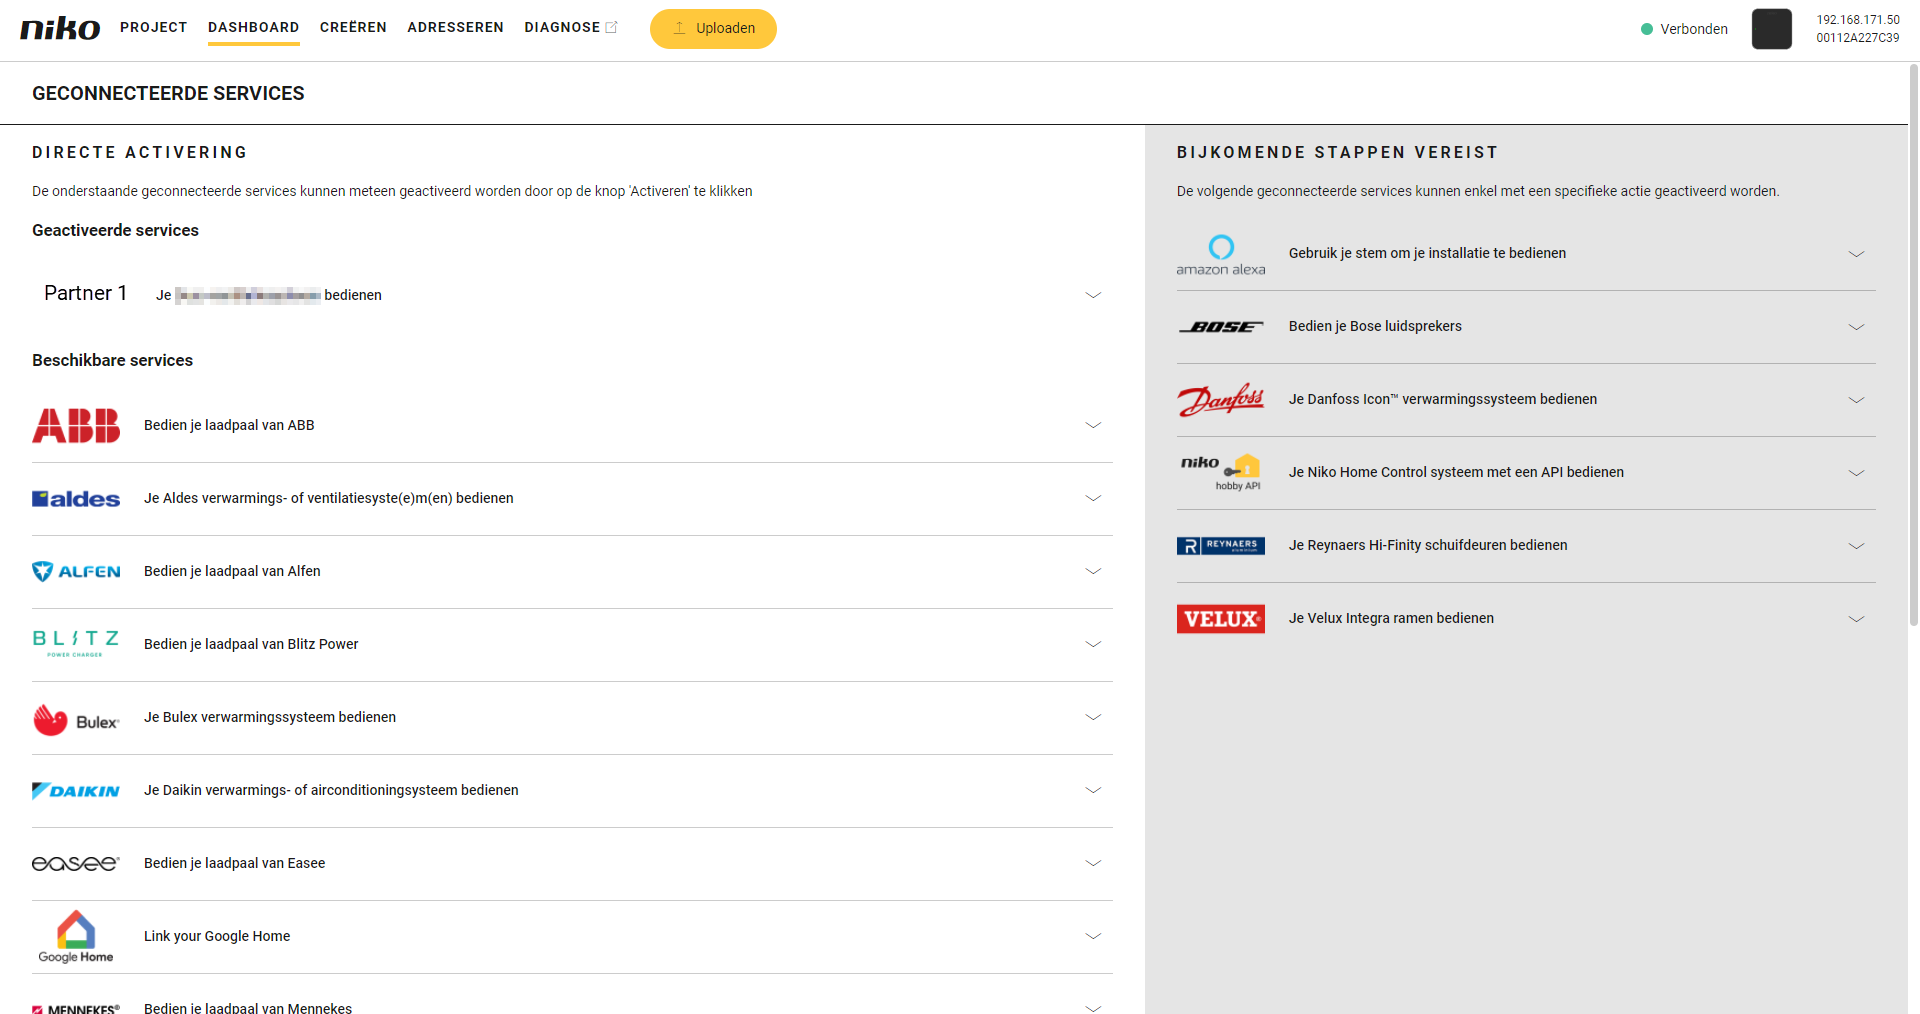Expand the Daikin service chevron
1920x1014 pixels.
point(1093,790)
